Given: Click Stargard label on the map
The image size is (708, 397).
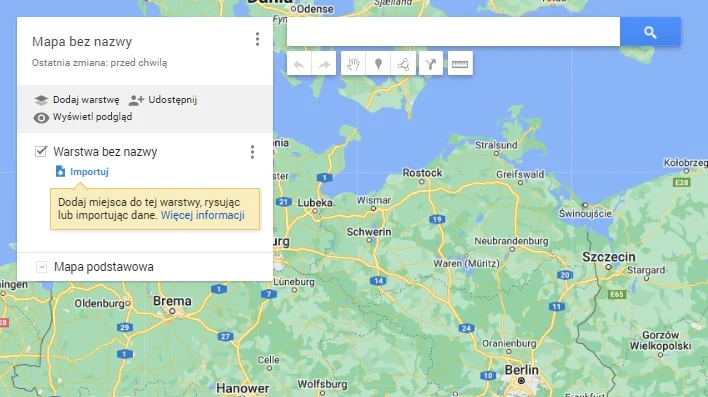Looking at the screenshot, I should coord(646,270).
